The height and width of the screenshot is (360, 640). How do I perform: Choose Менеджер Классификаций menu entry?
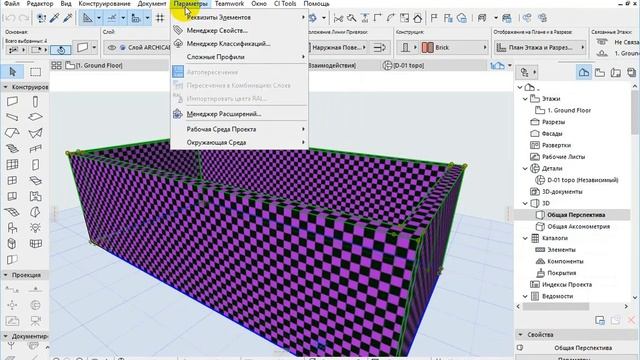[239, 44]
